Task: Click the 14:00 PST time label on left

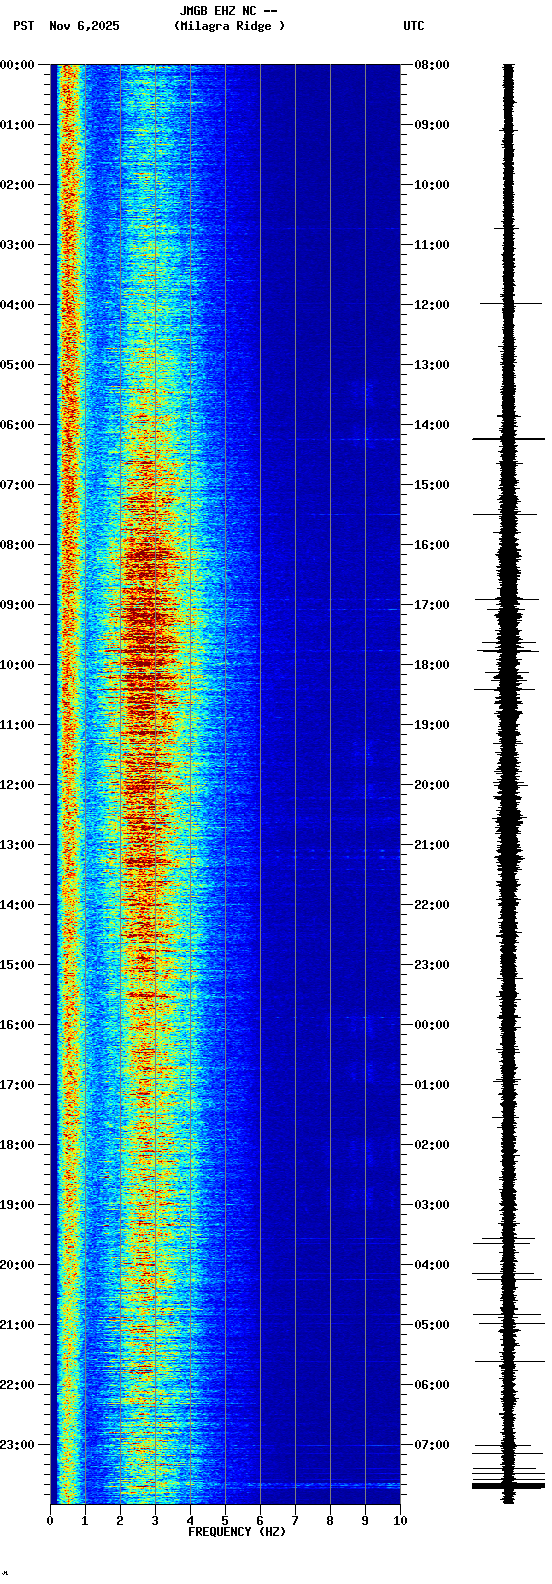Action: click(18, 905)
